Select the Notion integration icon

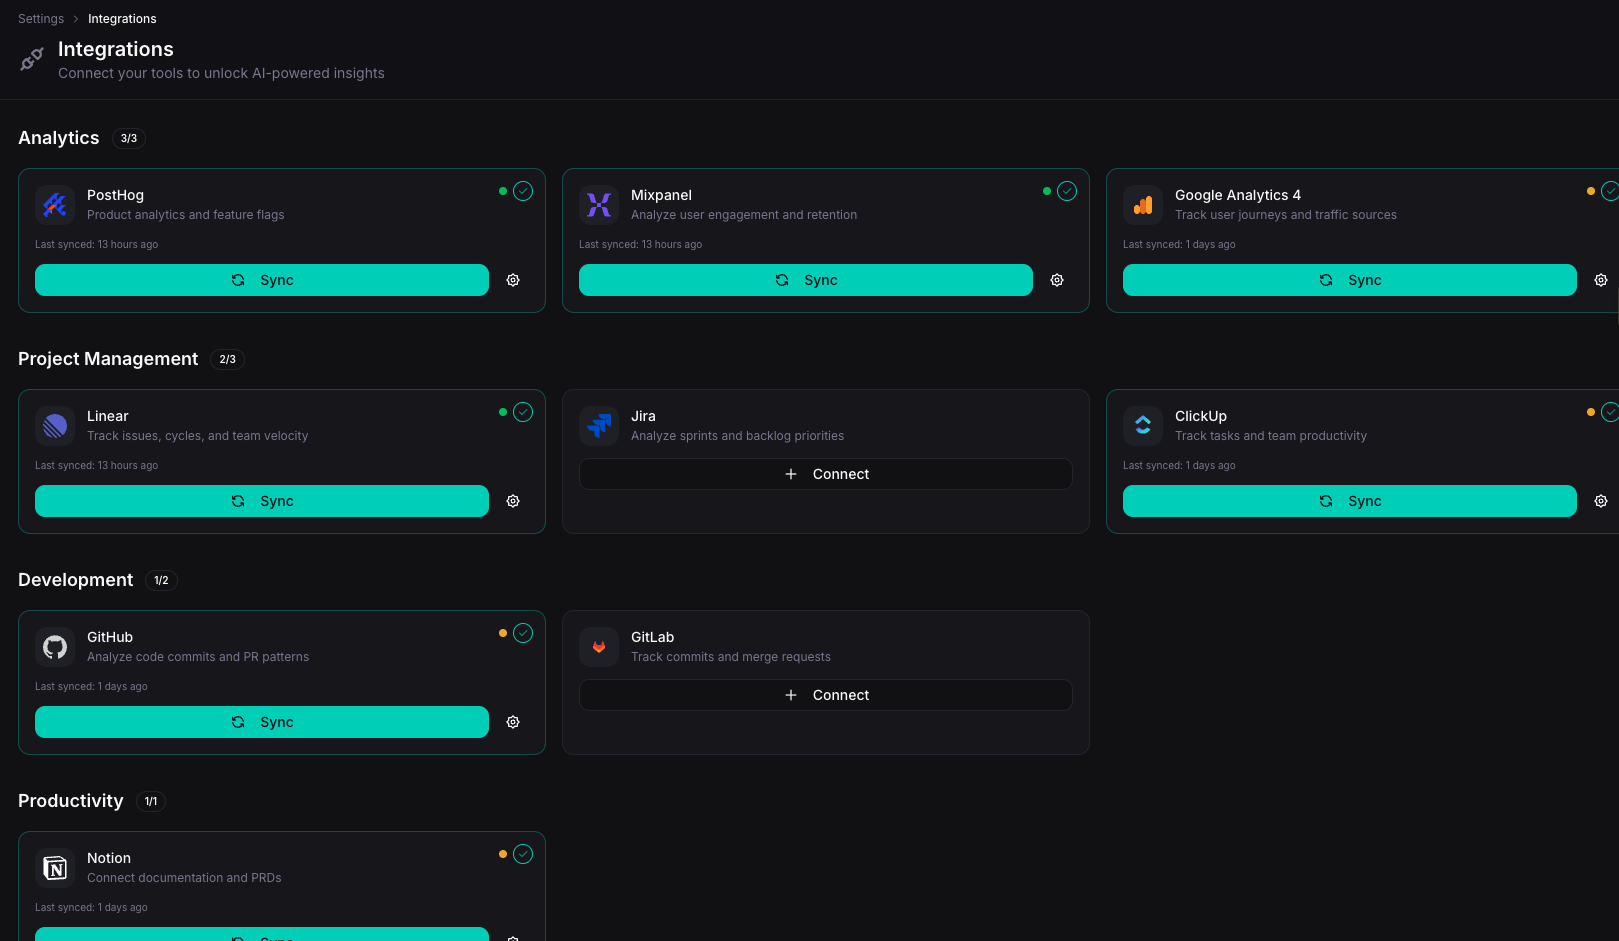coord(55,868)
